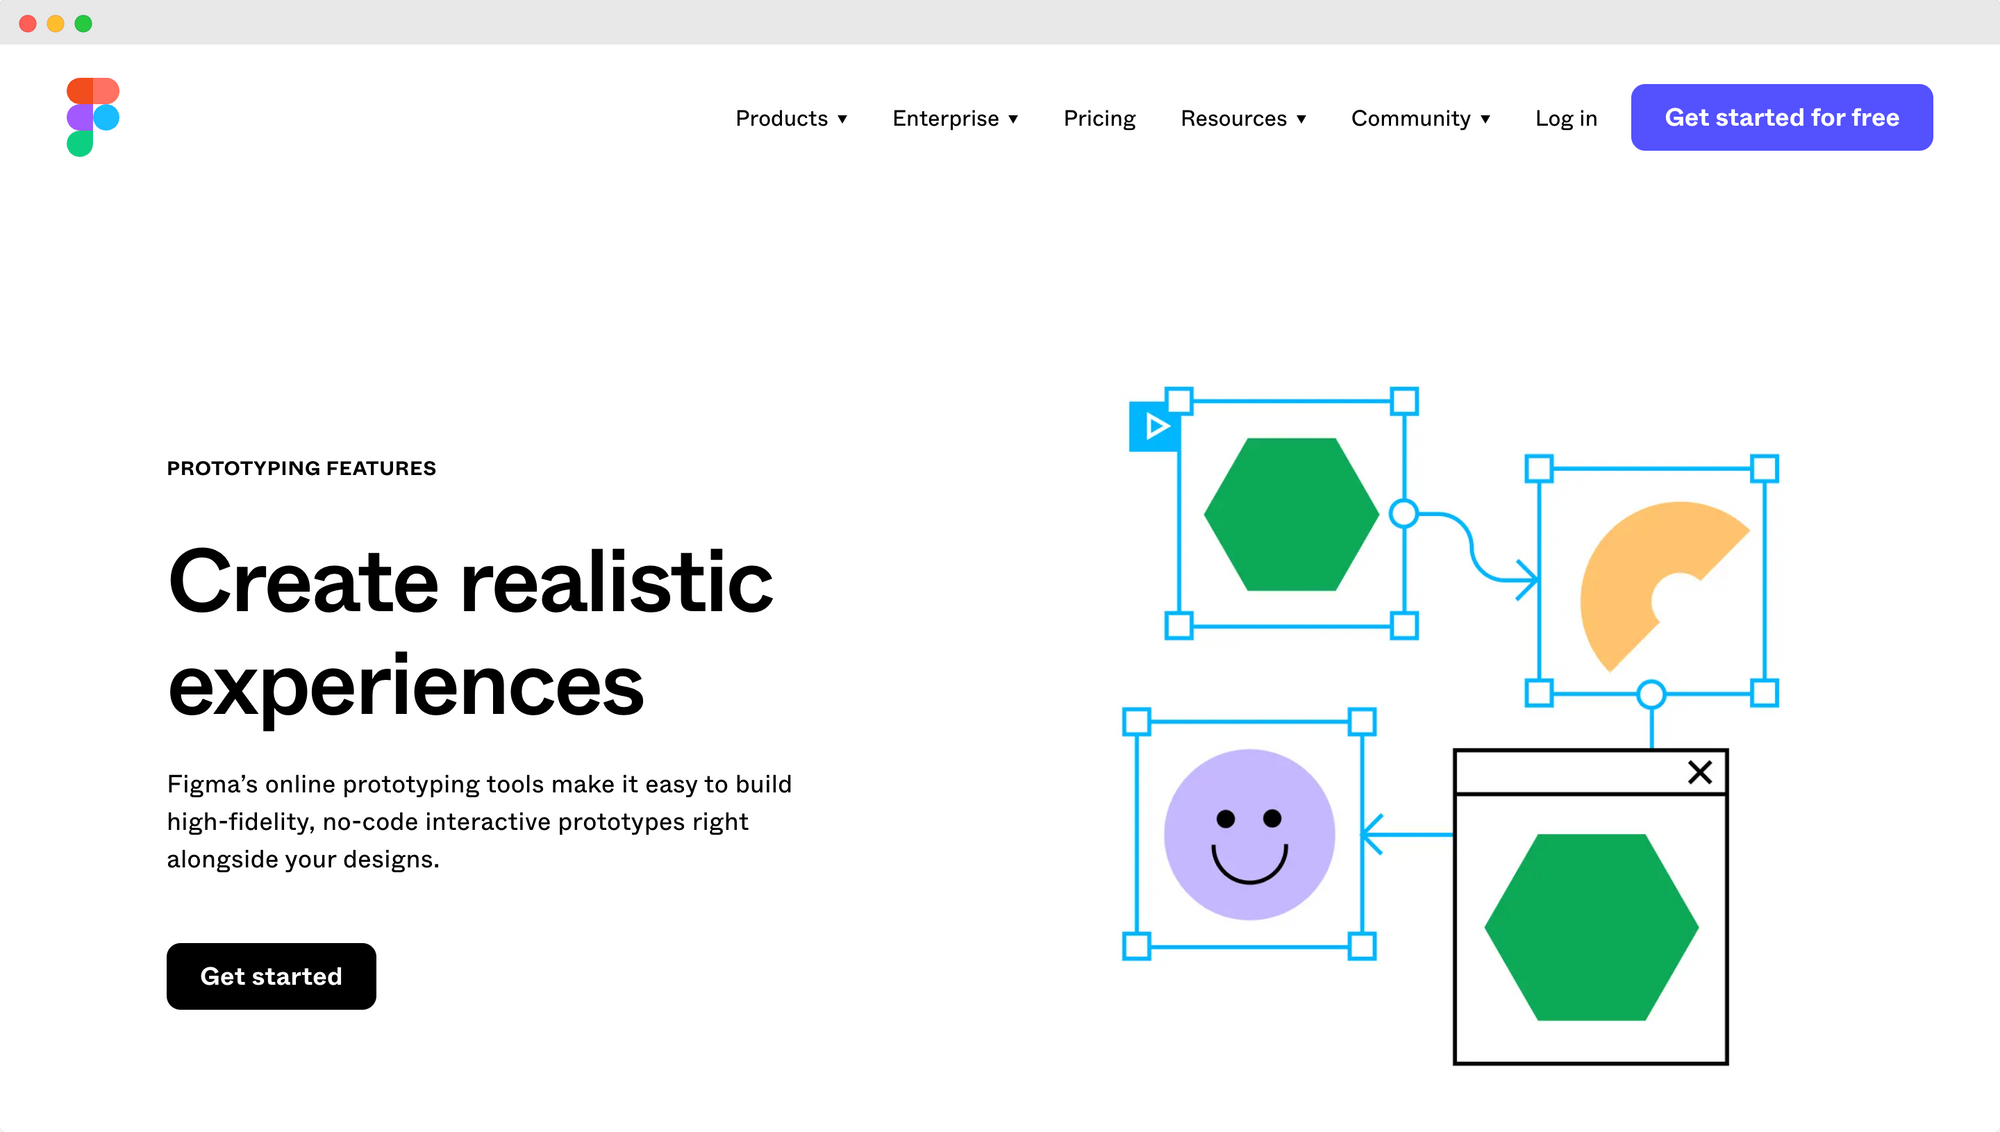Image resolution: width=2000 pixels, height=1132 pixels.
Task: Click the macOS yellow minimize button
Action: tap(56, 23)
